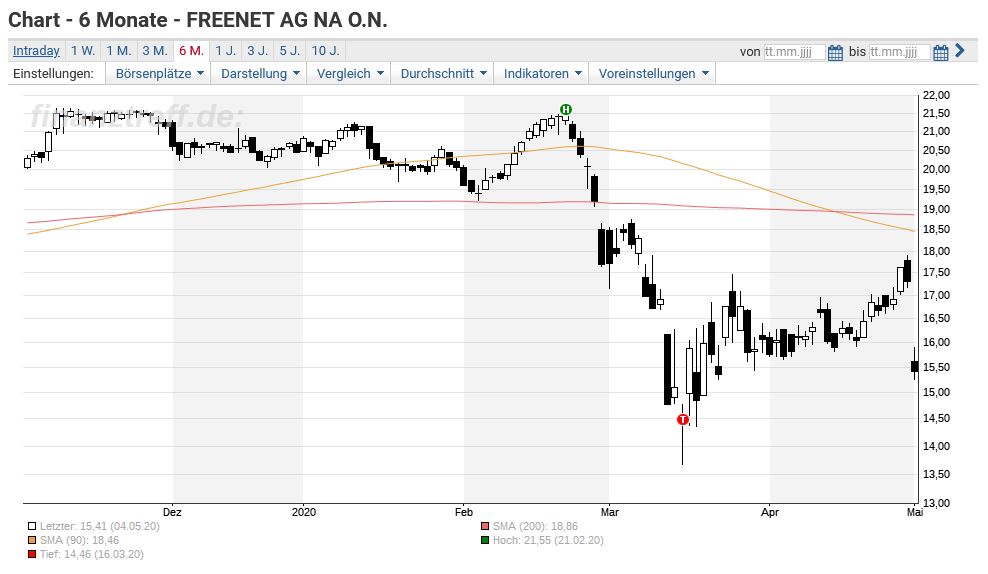This screenshot has height=574, width=988.
Task: Open the Darstellung dropdown
Action: [x=260, y=73]
